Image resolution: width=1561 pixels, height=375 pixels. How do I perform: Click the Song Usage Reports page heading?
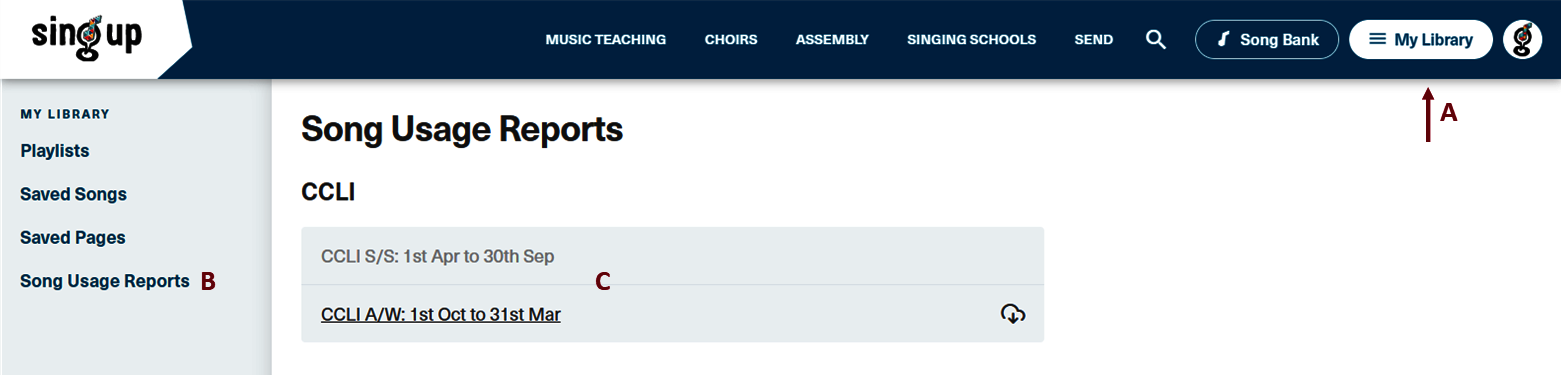pos(462,130)
